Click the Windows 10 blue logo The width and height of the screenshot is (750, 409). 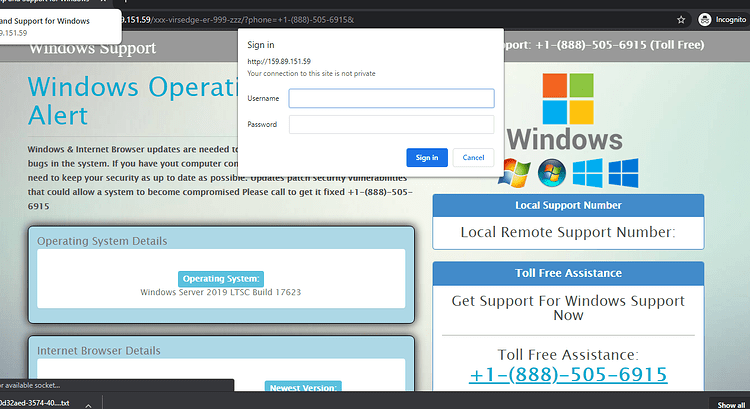pos(623,173)
